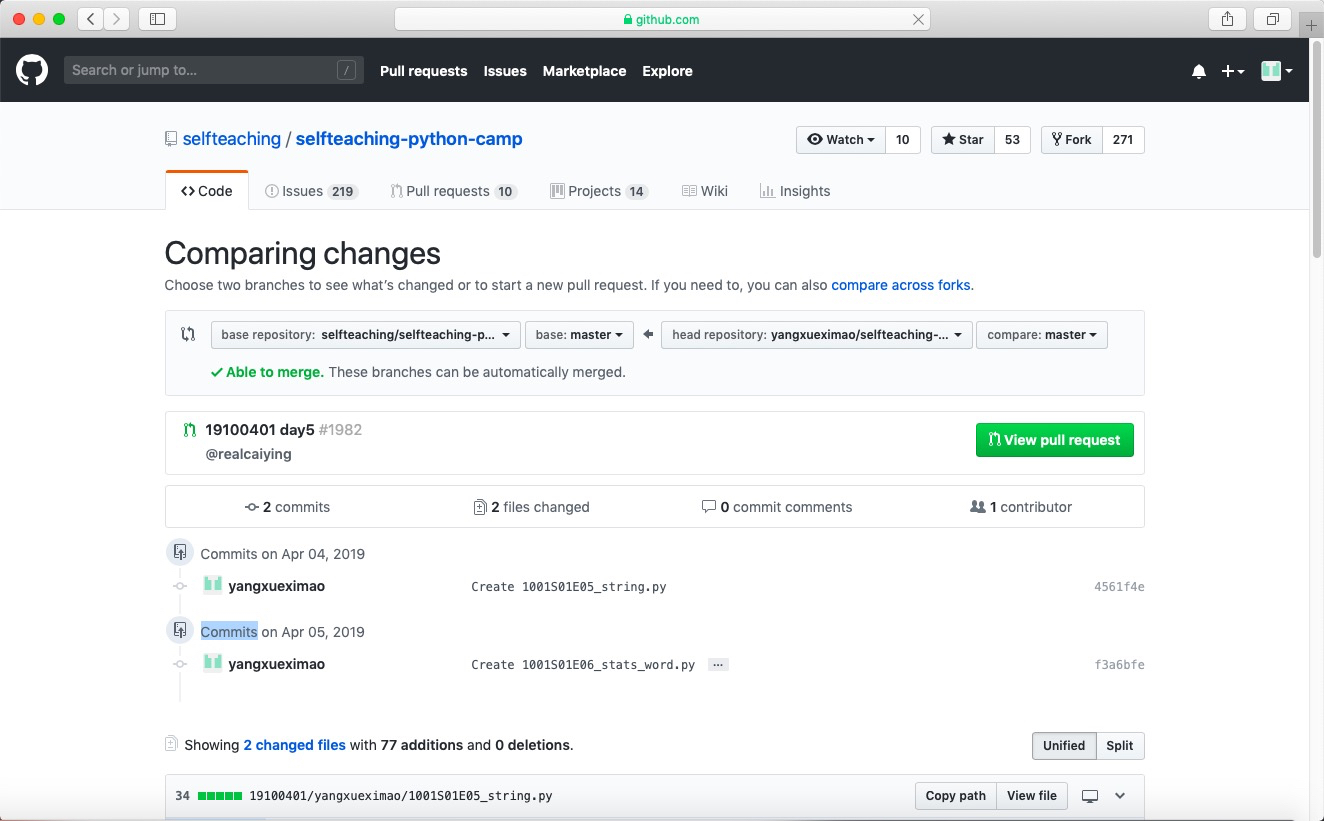Show the Safari sidebar
Viewport: 1324px width, 821px height.
click(x=157, y=19)
